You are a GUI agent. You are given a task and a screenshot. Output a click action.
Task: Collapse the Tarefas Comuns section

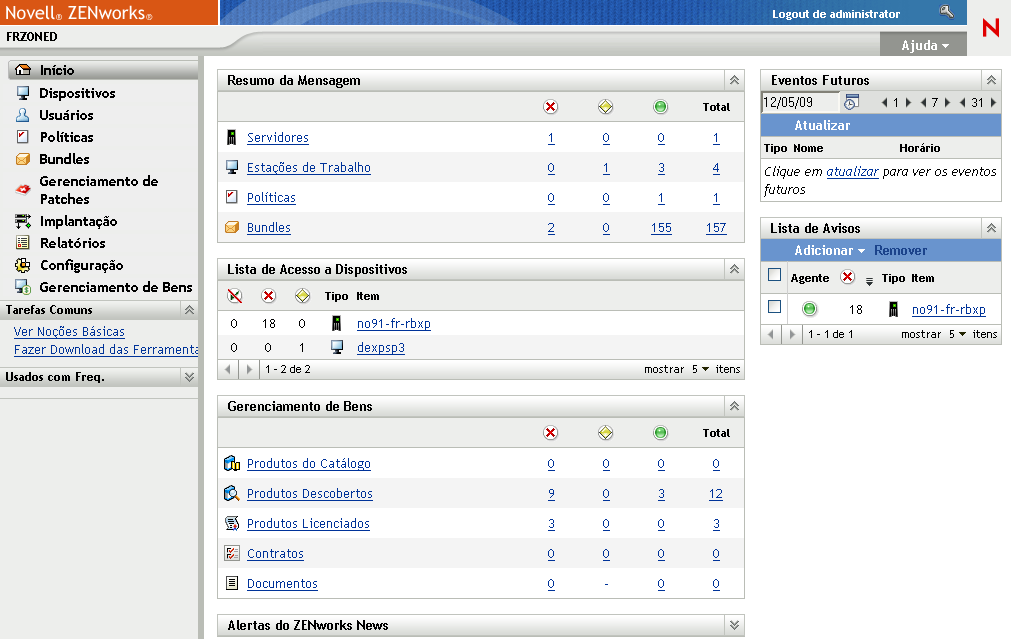[189, 310]
